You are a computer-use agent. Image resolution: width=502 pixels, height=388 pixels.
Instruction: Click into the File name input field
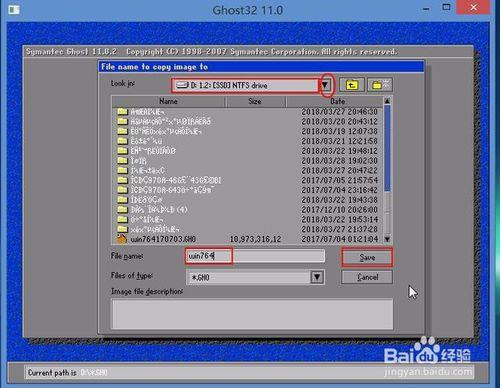(255, 256)
